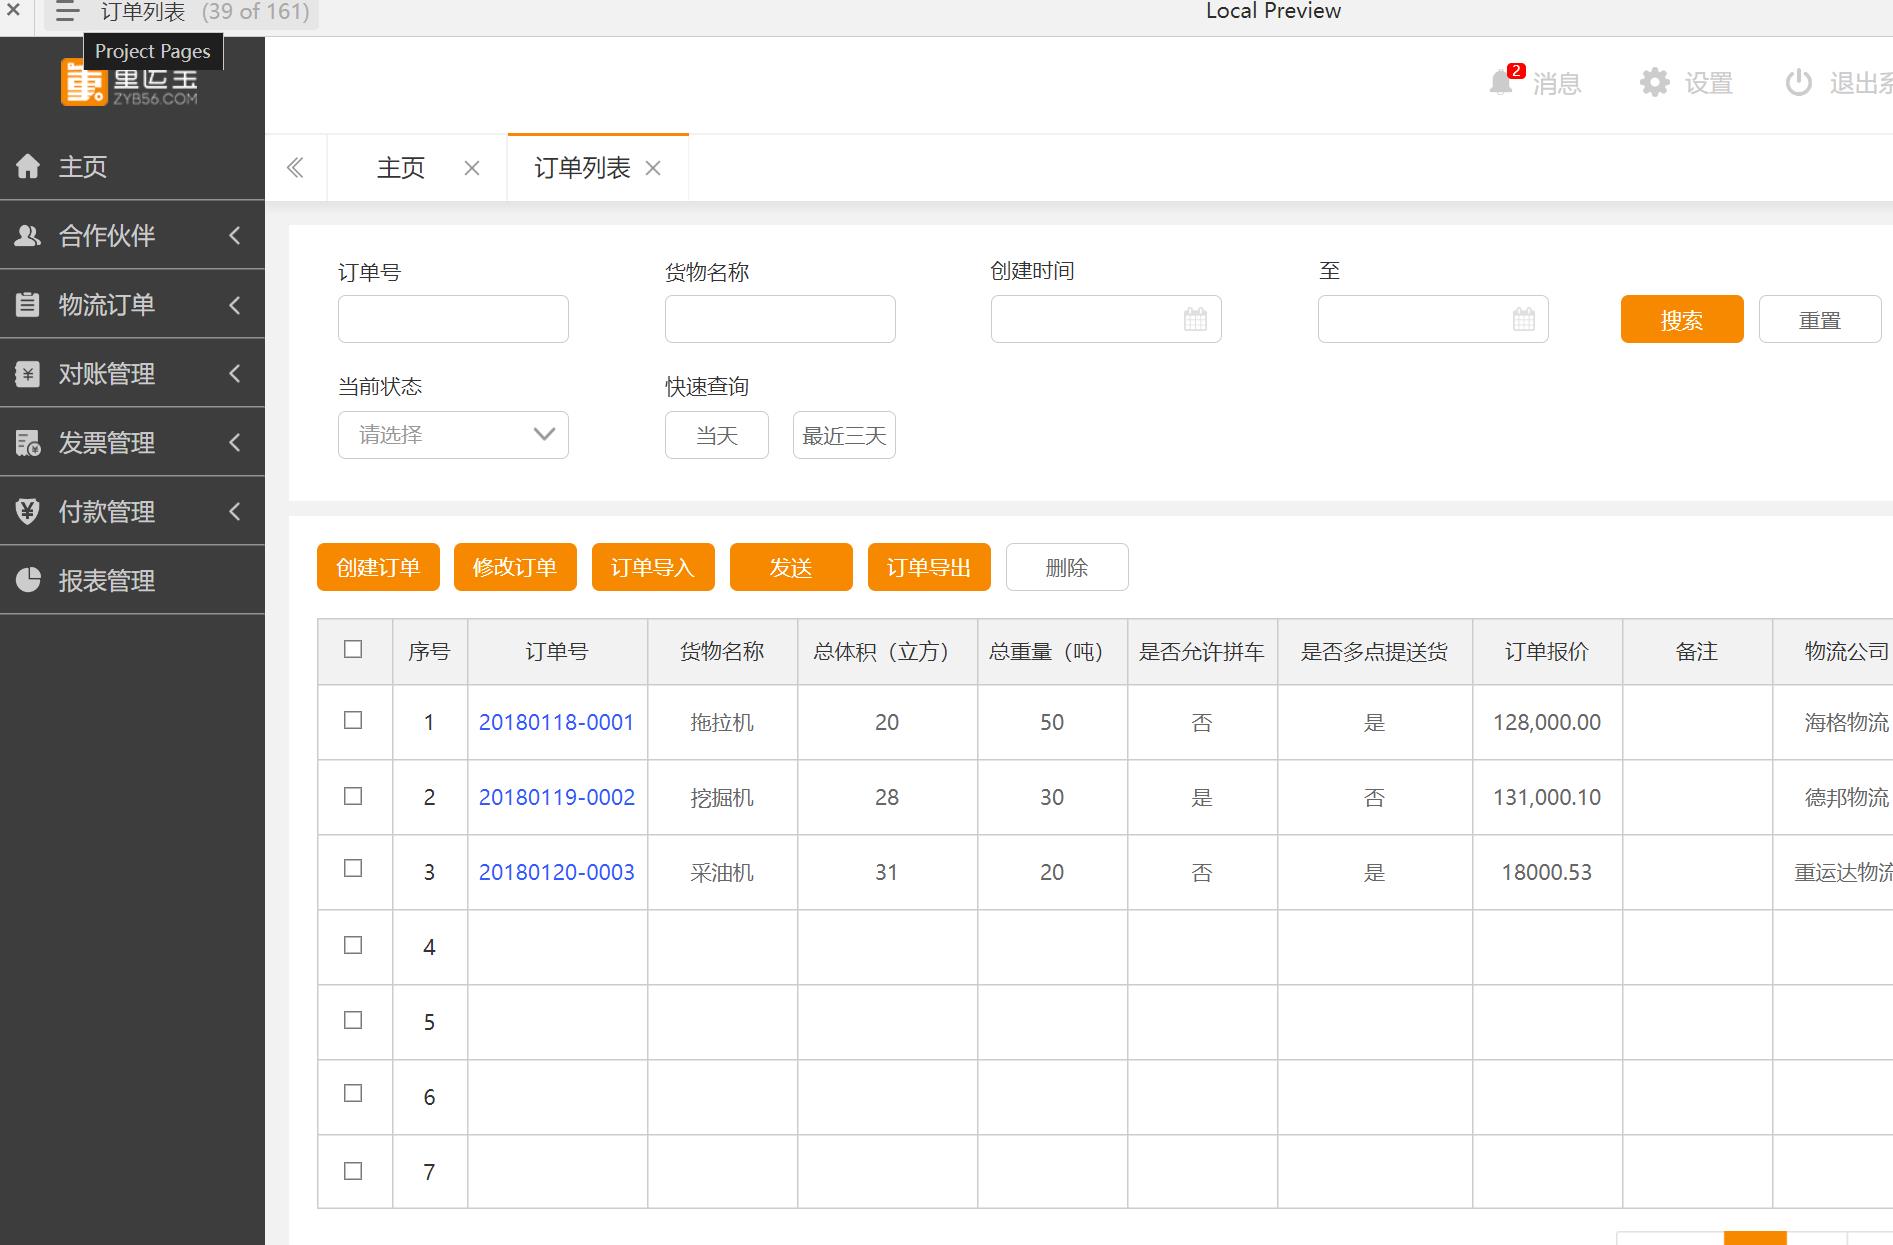Click the 修改订单 button
The width and height of the screenshot is (1893, 1245).
pos(515,567)
